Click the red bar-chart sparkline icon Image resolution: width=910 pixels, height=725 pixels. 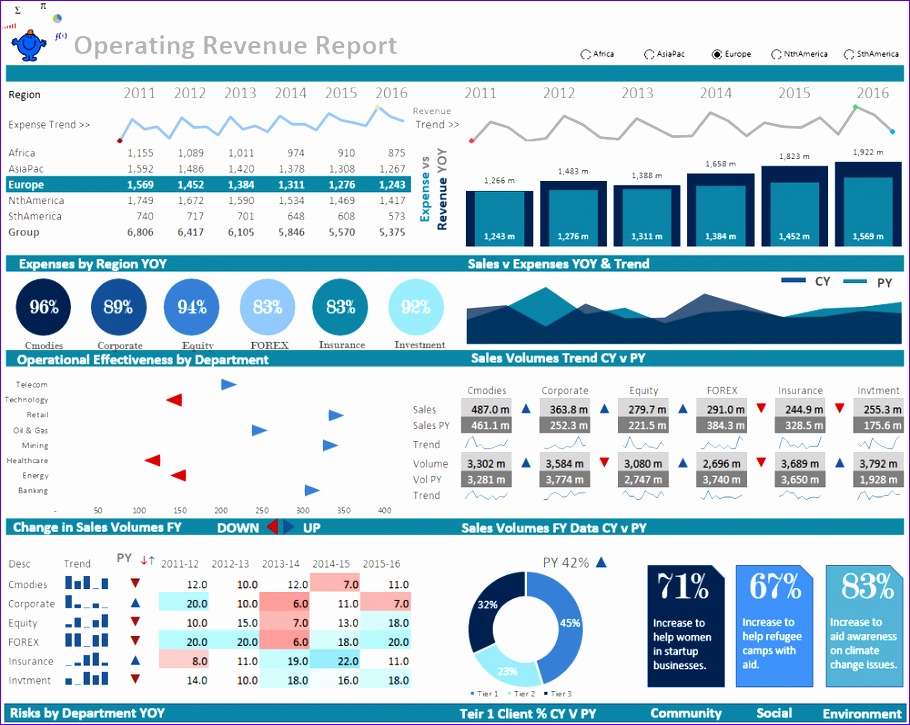click(x=9, y=26)
